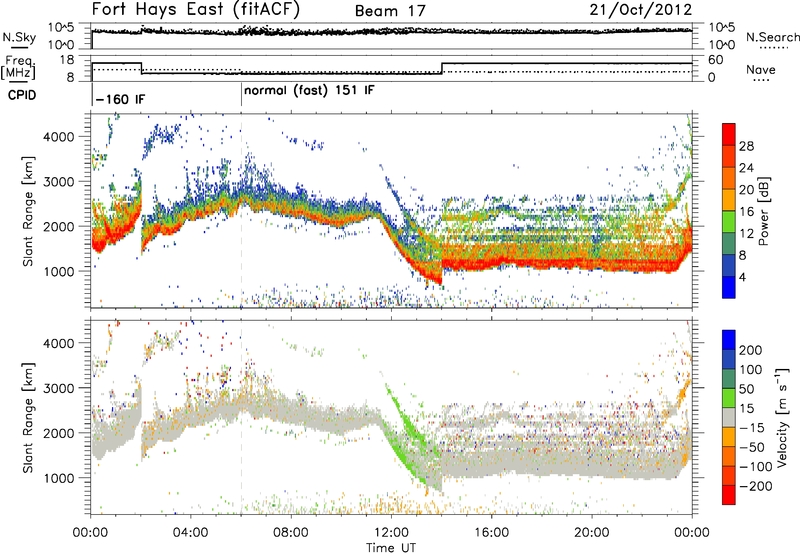The width and height of the screenshot is (800, 554).
Task: Click the 'N.Search' legend label
Action: (772, 37)
